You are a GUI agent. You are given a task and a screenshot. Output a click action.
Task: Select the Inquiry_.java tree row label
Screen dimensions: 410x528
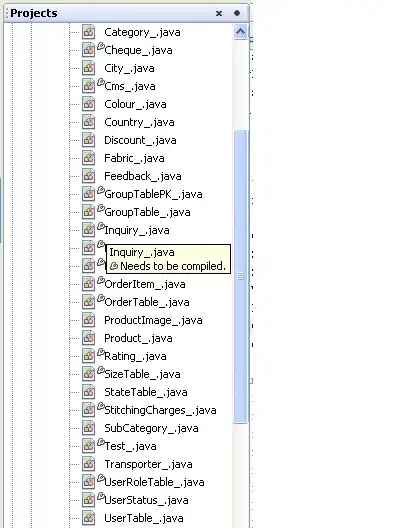(137, 230)
